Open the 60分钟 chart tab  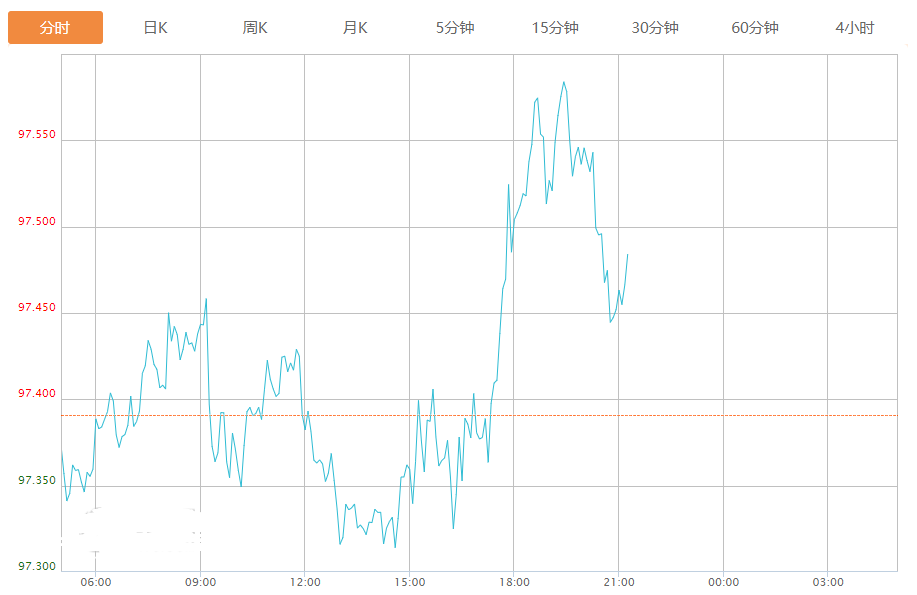755,28
